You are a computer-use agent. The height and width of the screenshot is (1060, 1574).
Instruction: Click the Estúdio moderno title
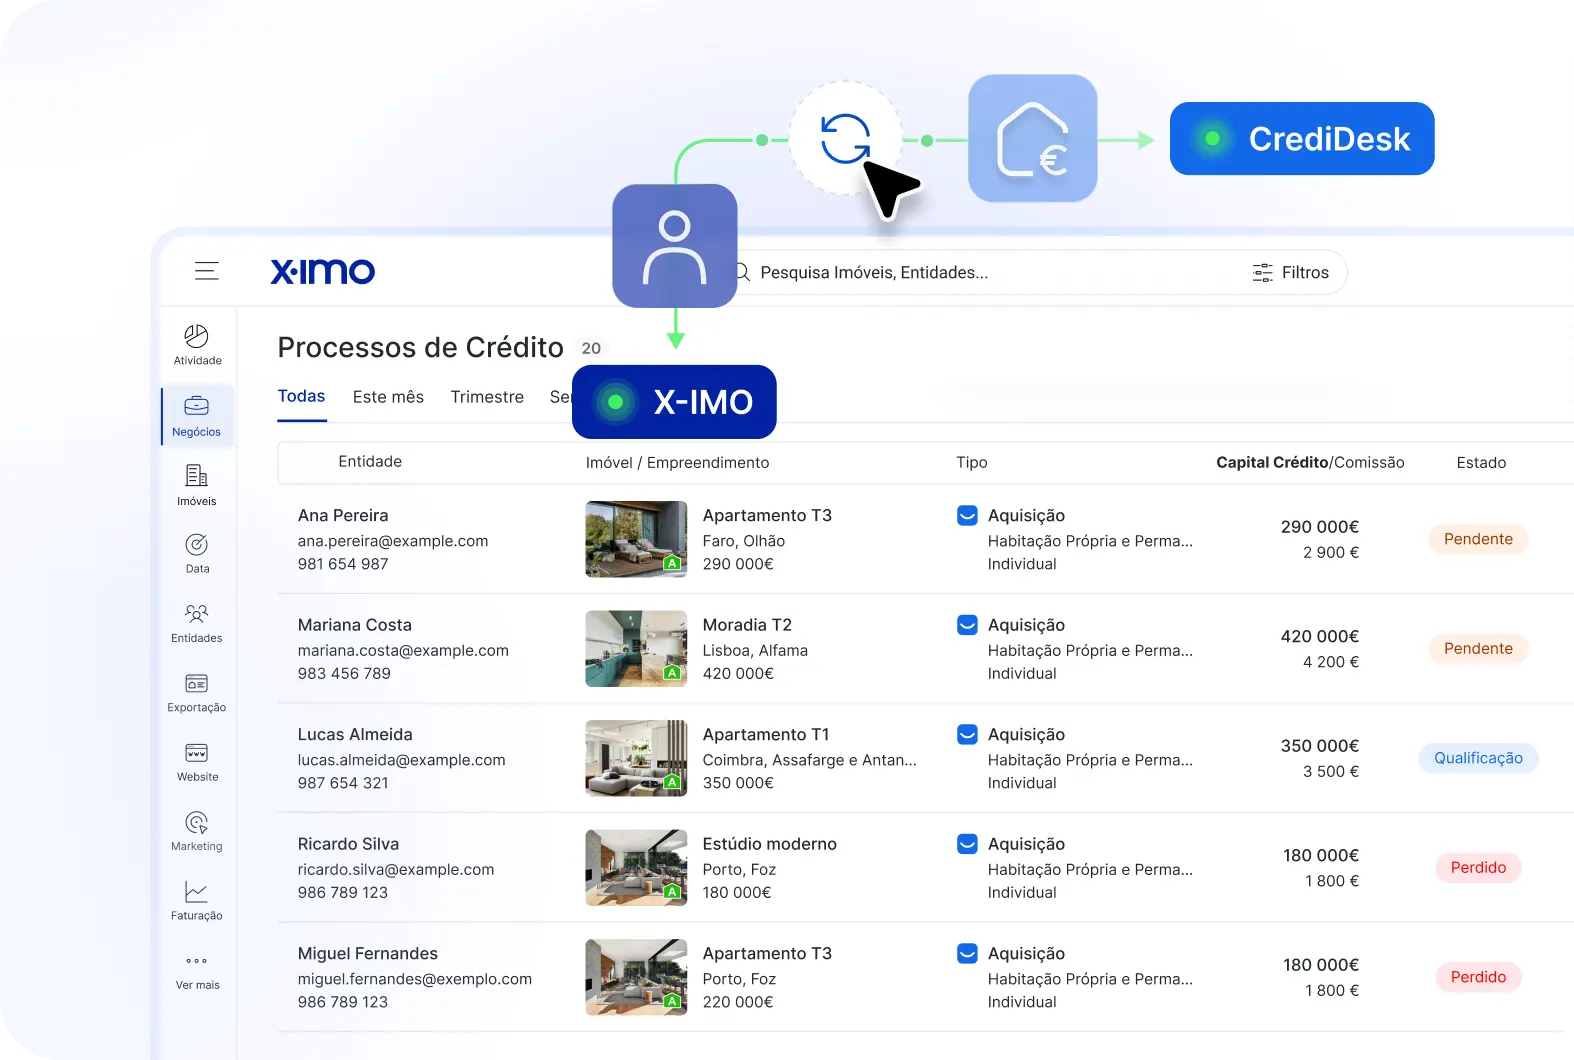pyautogui.click(x=770, y=844)
